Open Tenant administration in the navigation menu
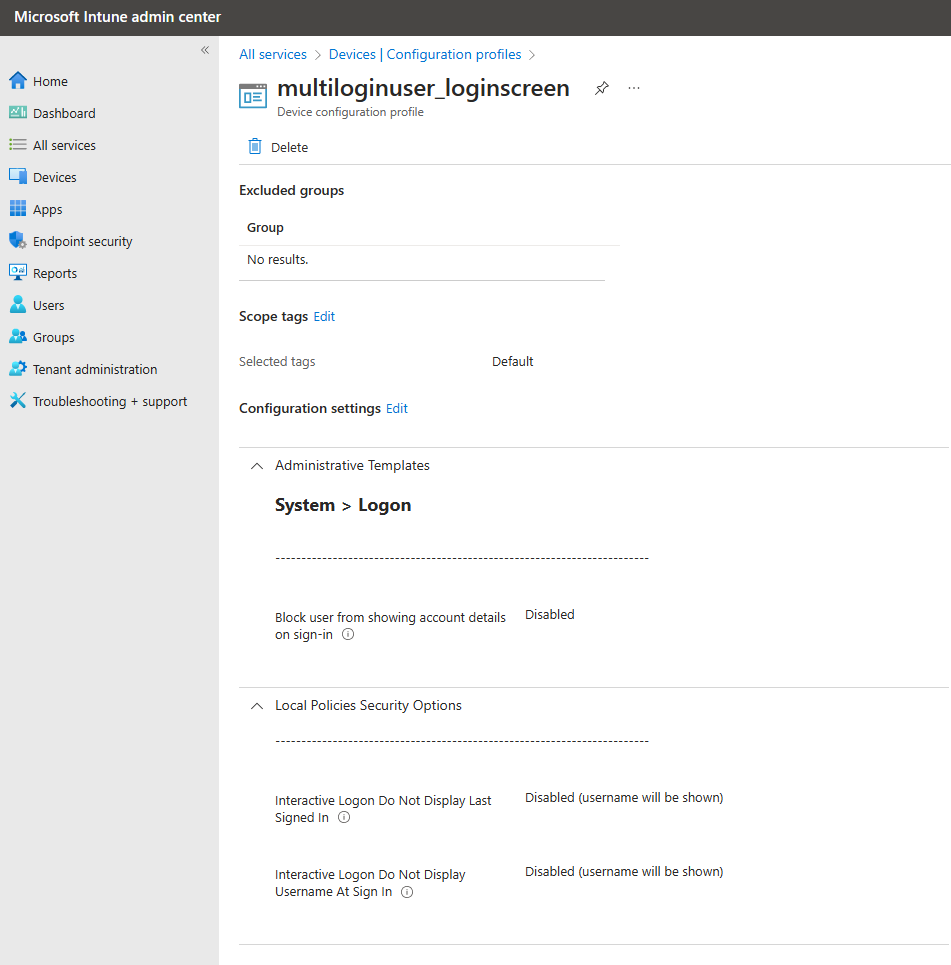This screenshot has height=965, width=951. tap(95, 369)
